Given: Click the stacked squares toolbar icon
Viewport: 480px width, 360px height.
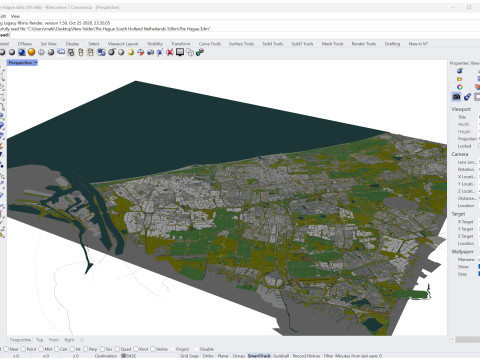Looking at the screenshot, I should tap(71, 52).
